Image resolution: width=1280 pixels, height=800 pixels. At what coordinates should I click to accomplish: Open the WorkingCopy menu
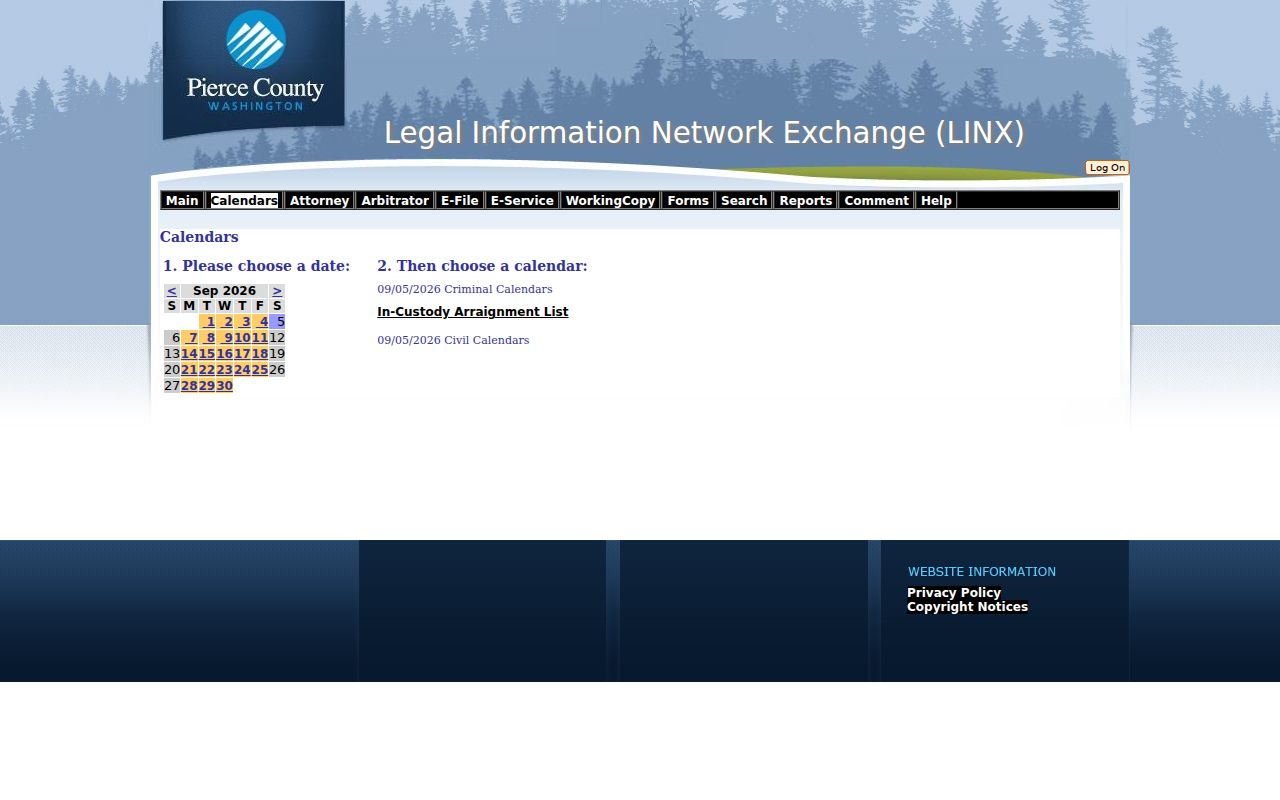click(x=610, y=201)
